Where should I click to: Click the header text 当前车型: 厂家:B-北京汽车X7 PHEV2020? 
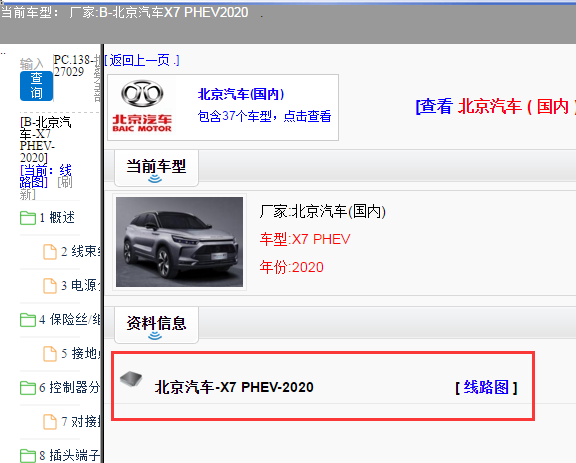[x=125, y=12]
